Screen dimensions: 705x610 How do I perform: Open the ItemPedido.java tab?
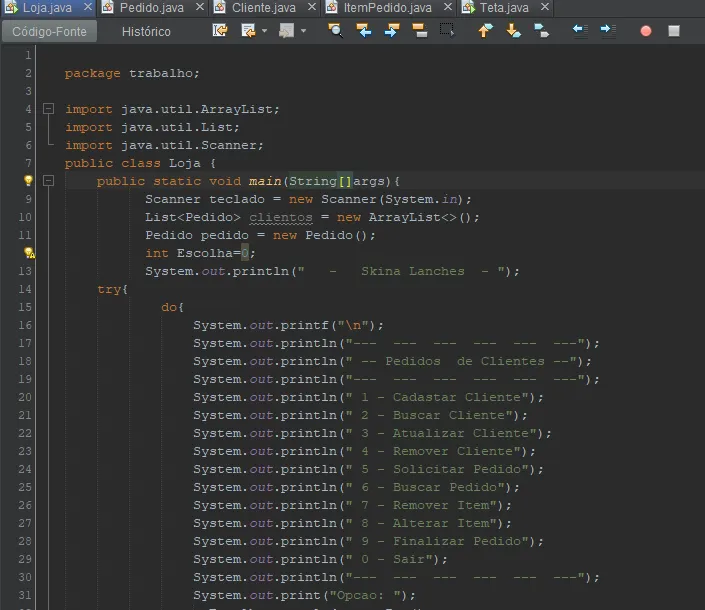[x=387, y=8]
